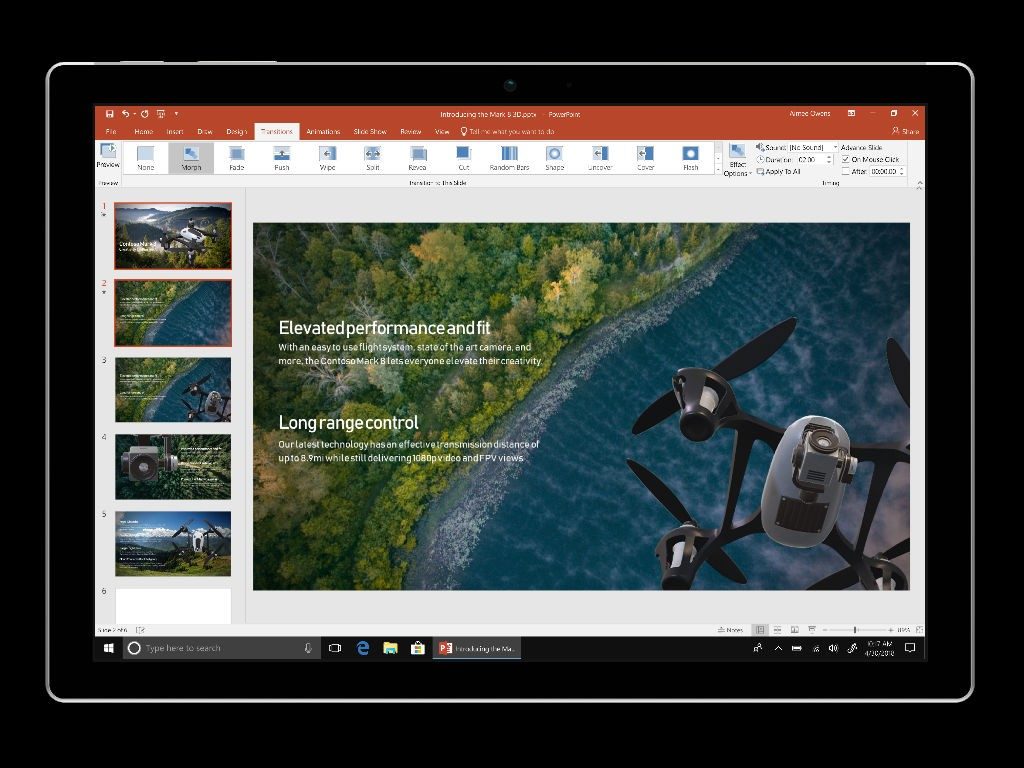Viewport: 1024px width, 768px height.
Task: Expand the Effect Options menu
Action: [x=737, y=161]
